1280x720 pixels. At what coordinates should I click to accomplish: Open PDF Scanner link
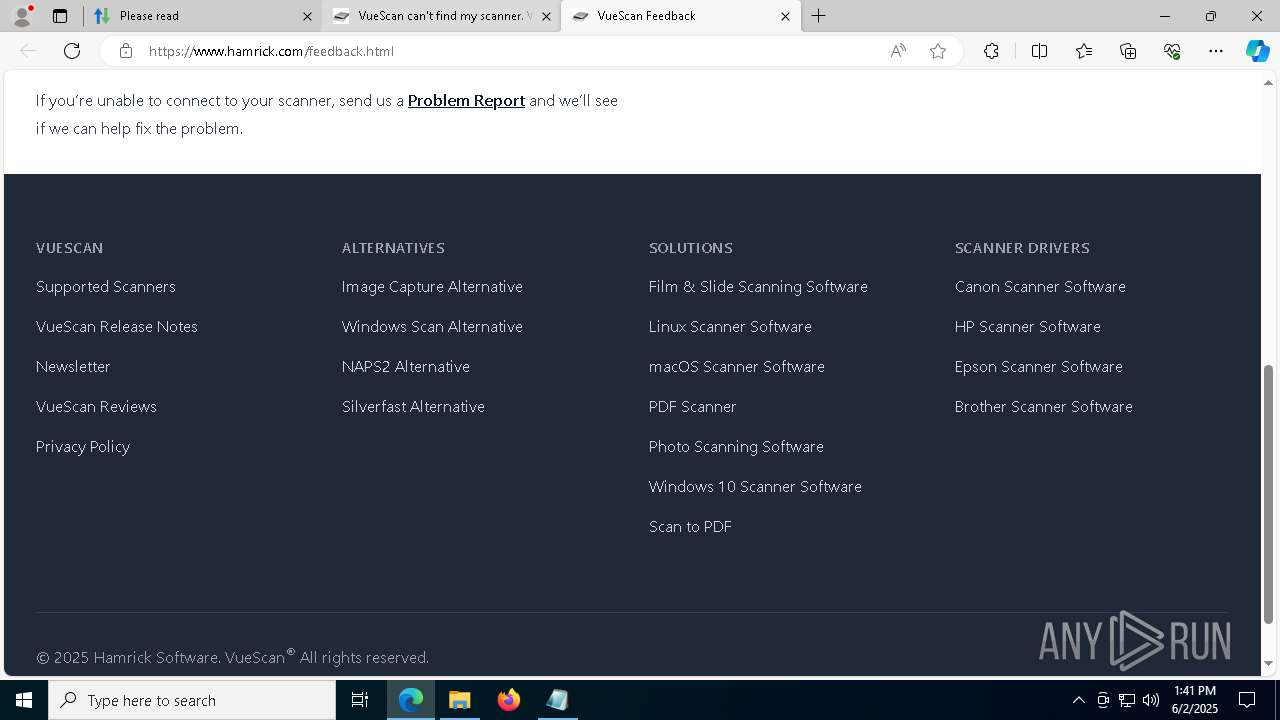693,407
